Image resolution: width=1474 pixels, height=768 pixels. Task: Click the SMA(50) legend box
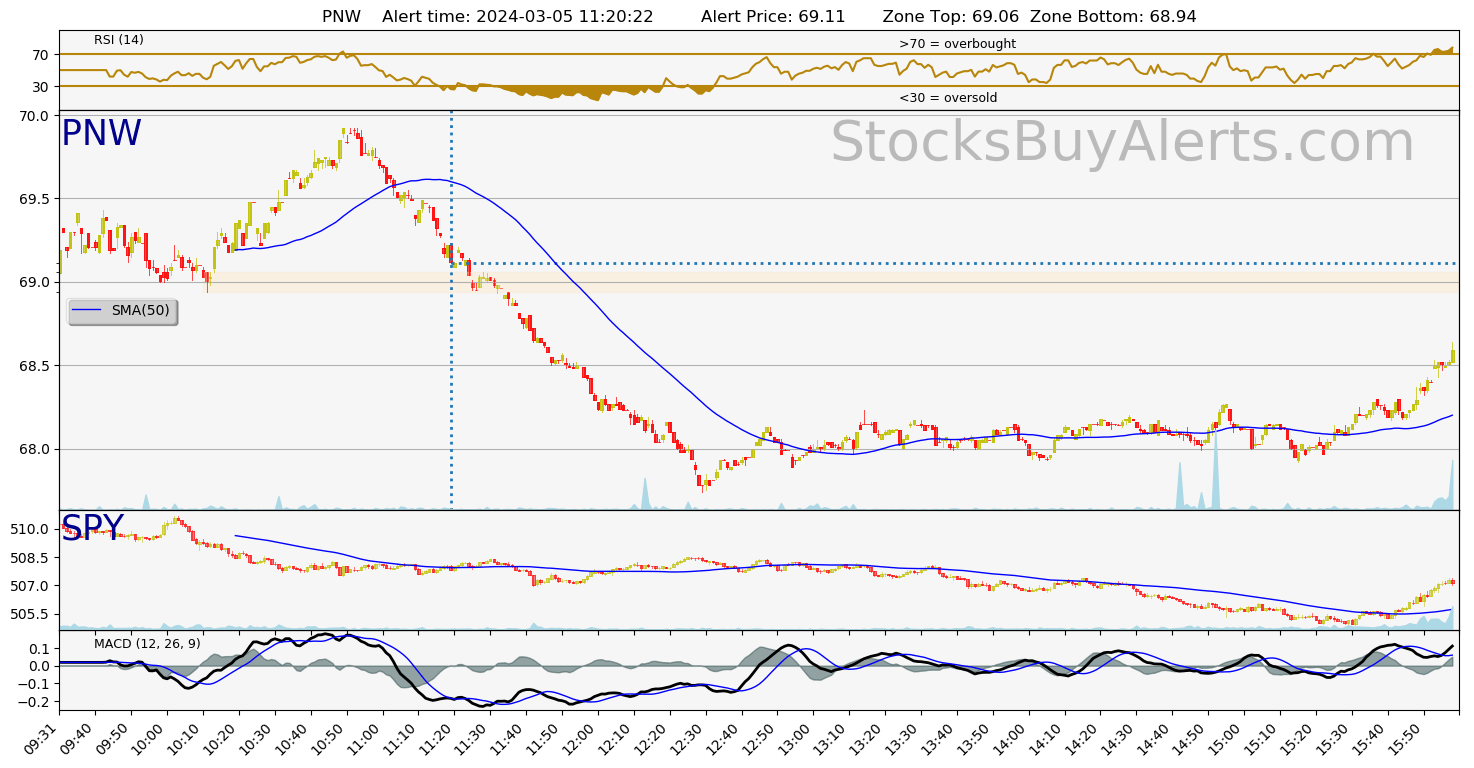(x=122, y=312)
